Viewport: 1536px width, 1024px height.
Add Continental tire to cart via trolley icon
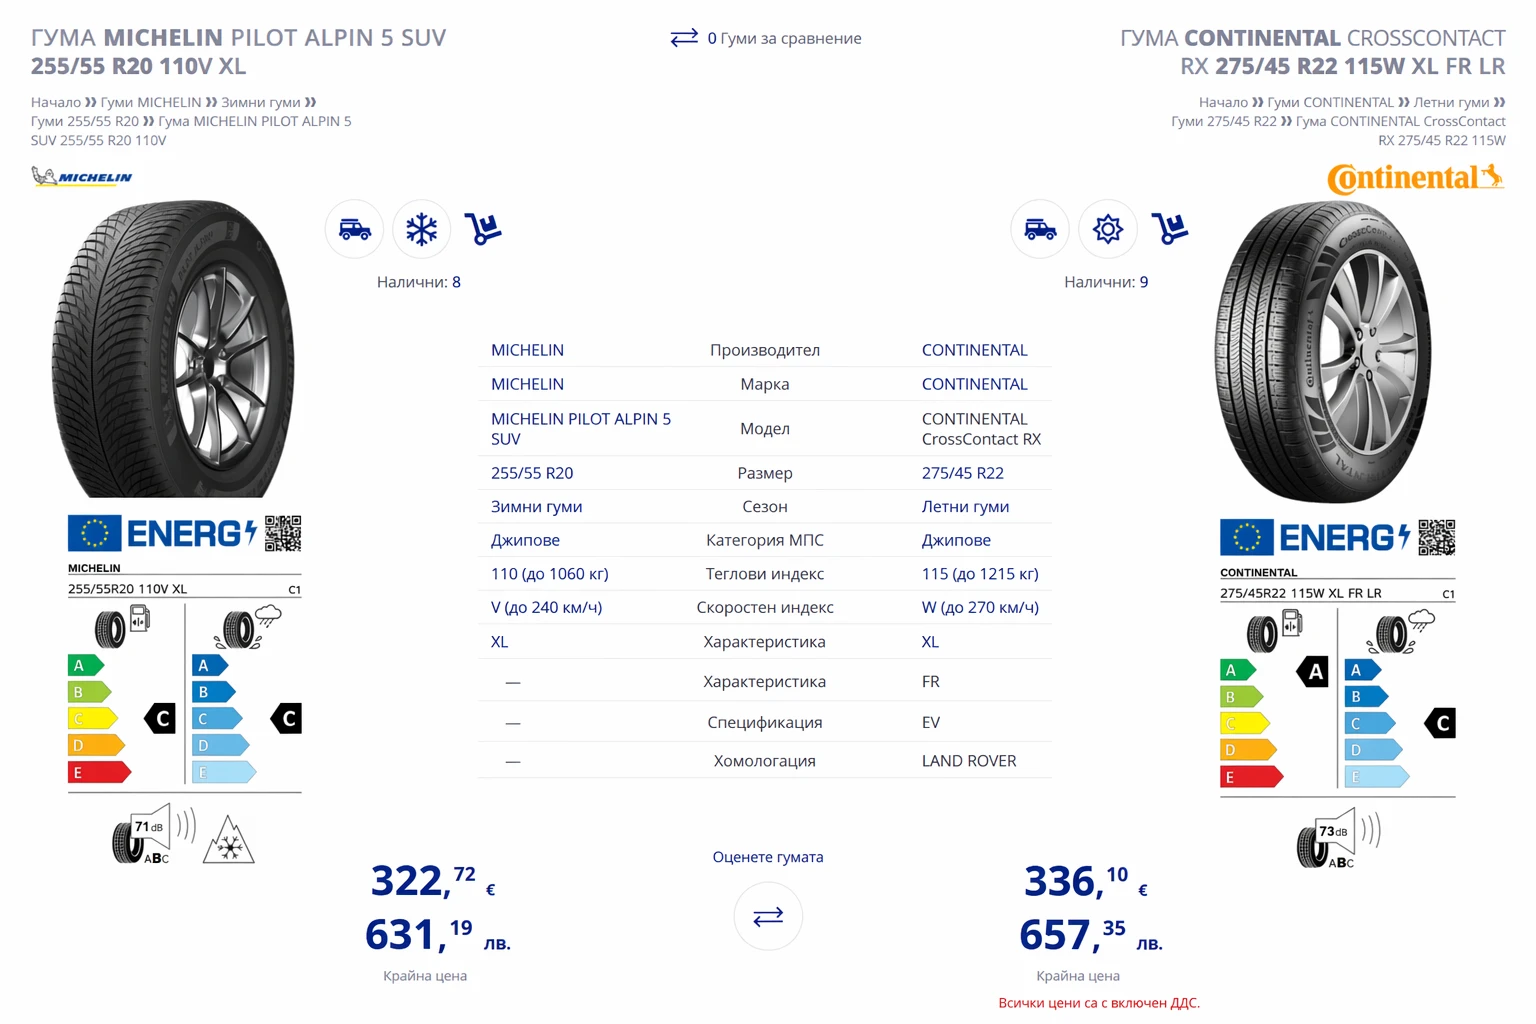1169,229
